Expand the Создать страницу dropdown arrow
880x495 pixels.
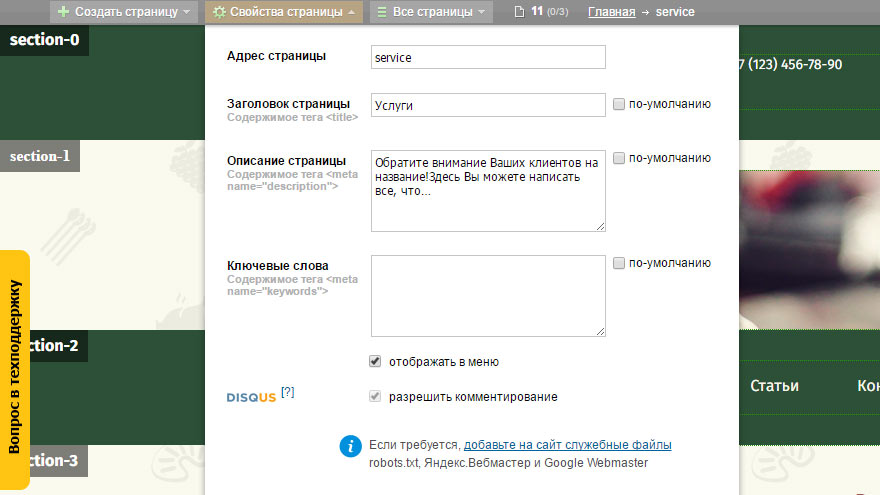click(187, 12)
